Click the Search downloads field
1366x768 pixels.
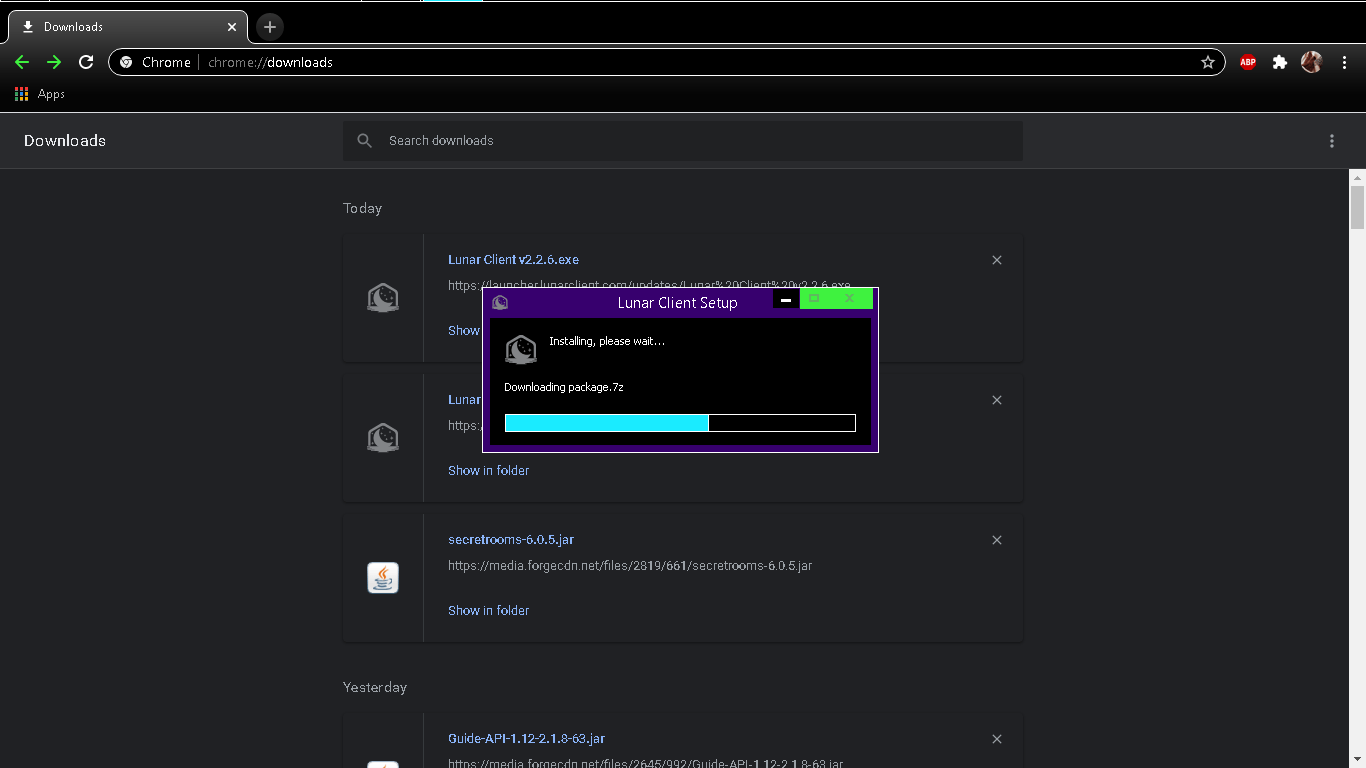690,141
